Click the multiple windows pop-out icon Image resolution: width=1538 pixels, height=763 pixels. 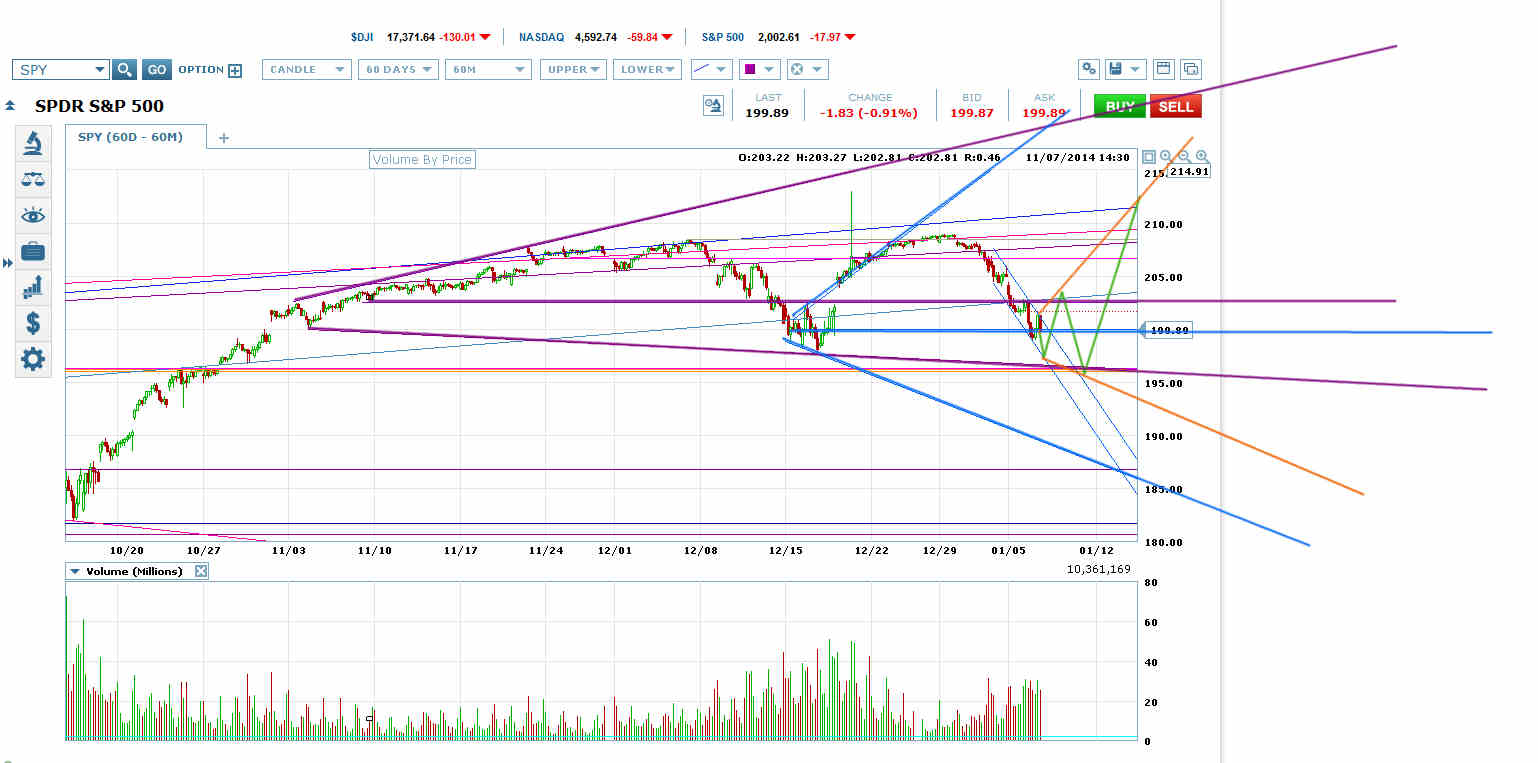click(1190, 69)
